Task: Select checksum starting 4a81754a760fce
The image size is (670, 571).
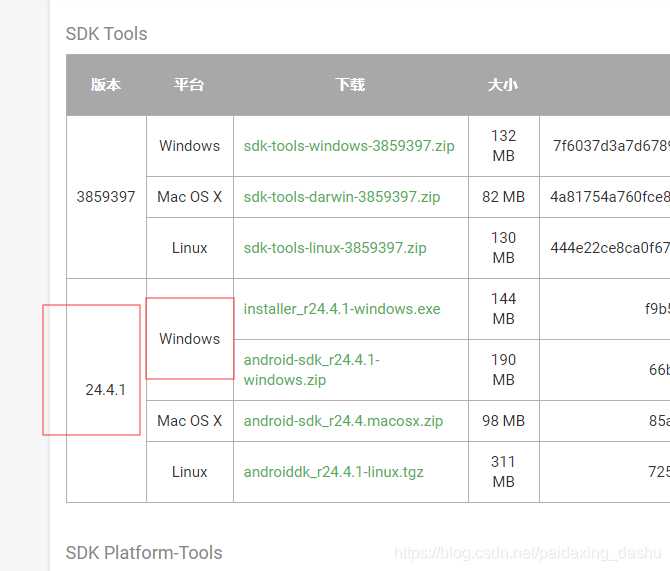Action: click(x=610, y=197)
